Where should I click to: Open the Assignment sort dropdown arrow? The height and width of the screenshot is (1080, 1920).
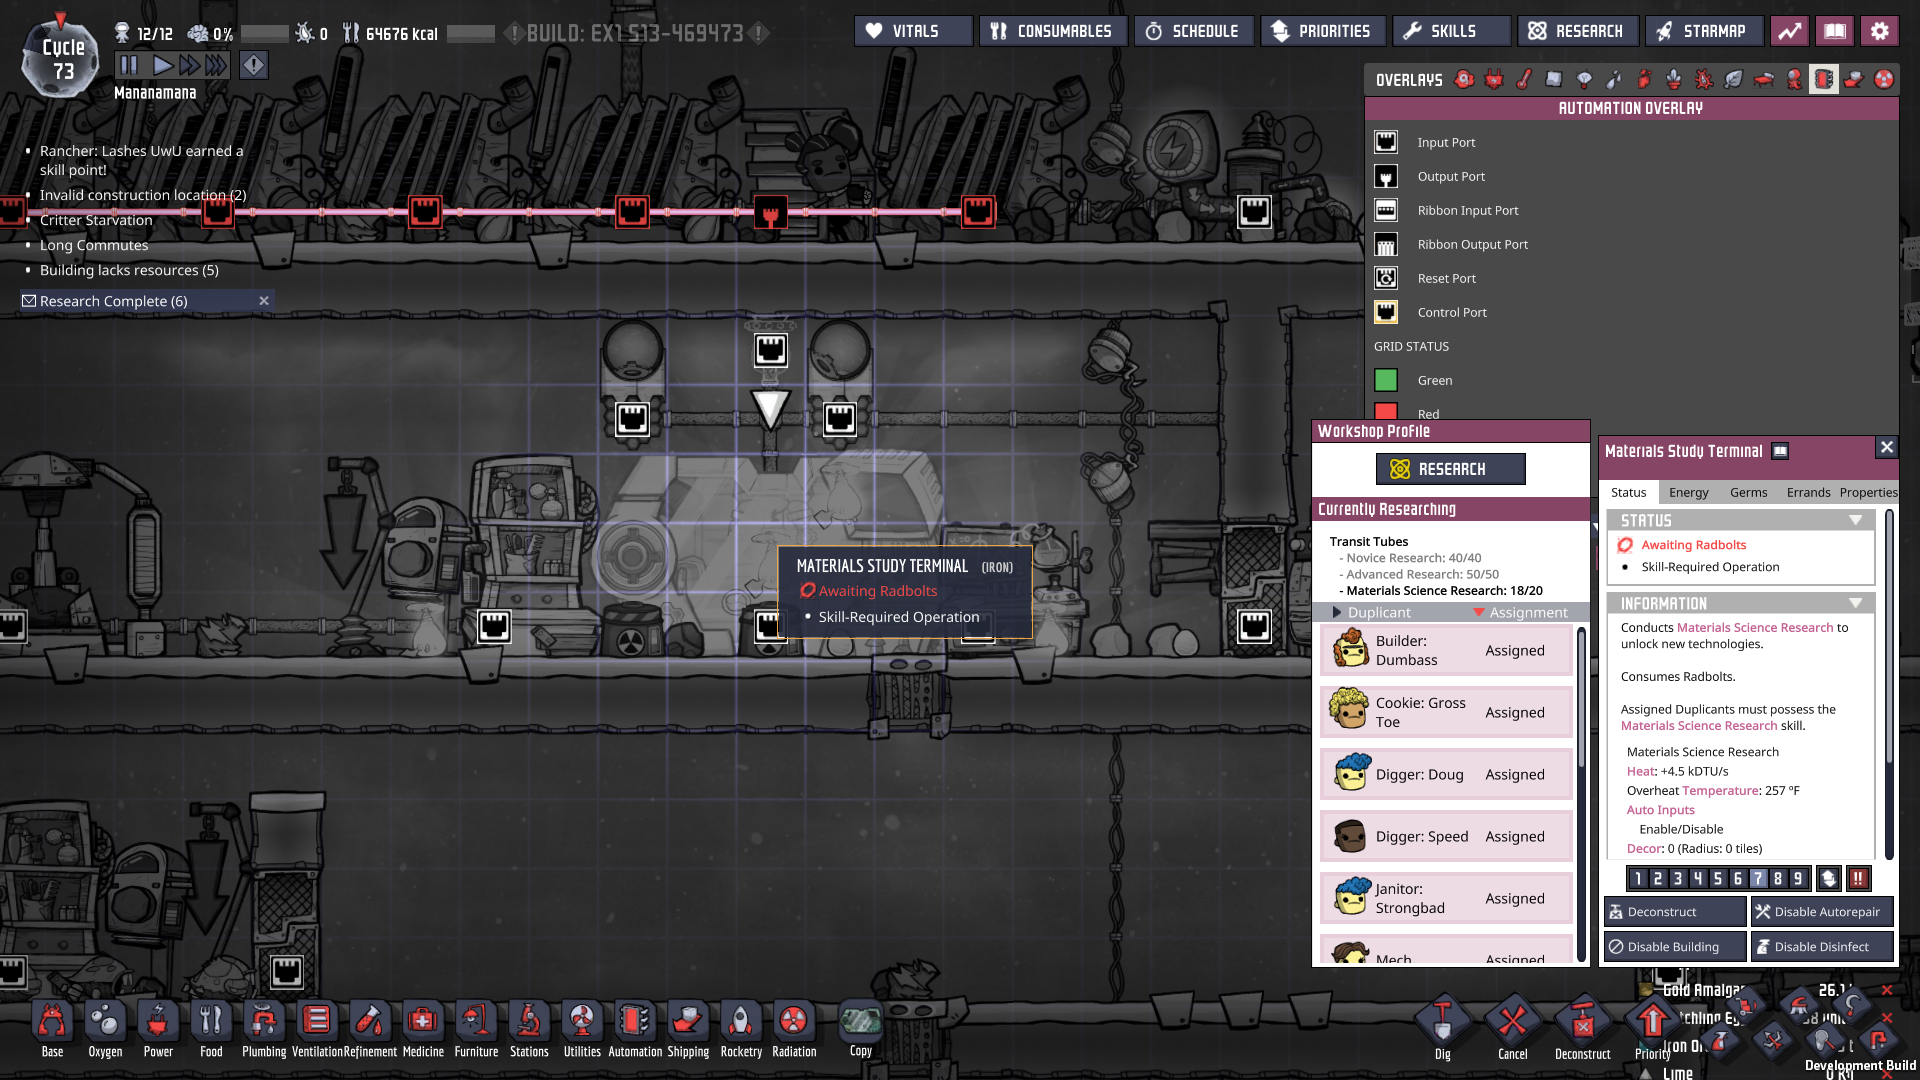[x=1480, y=612]
